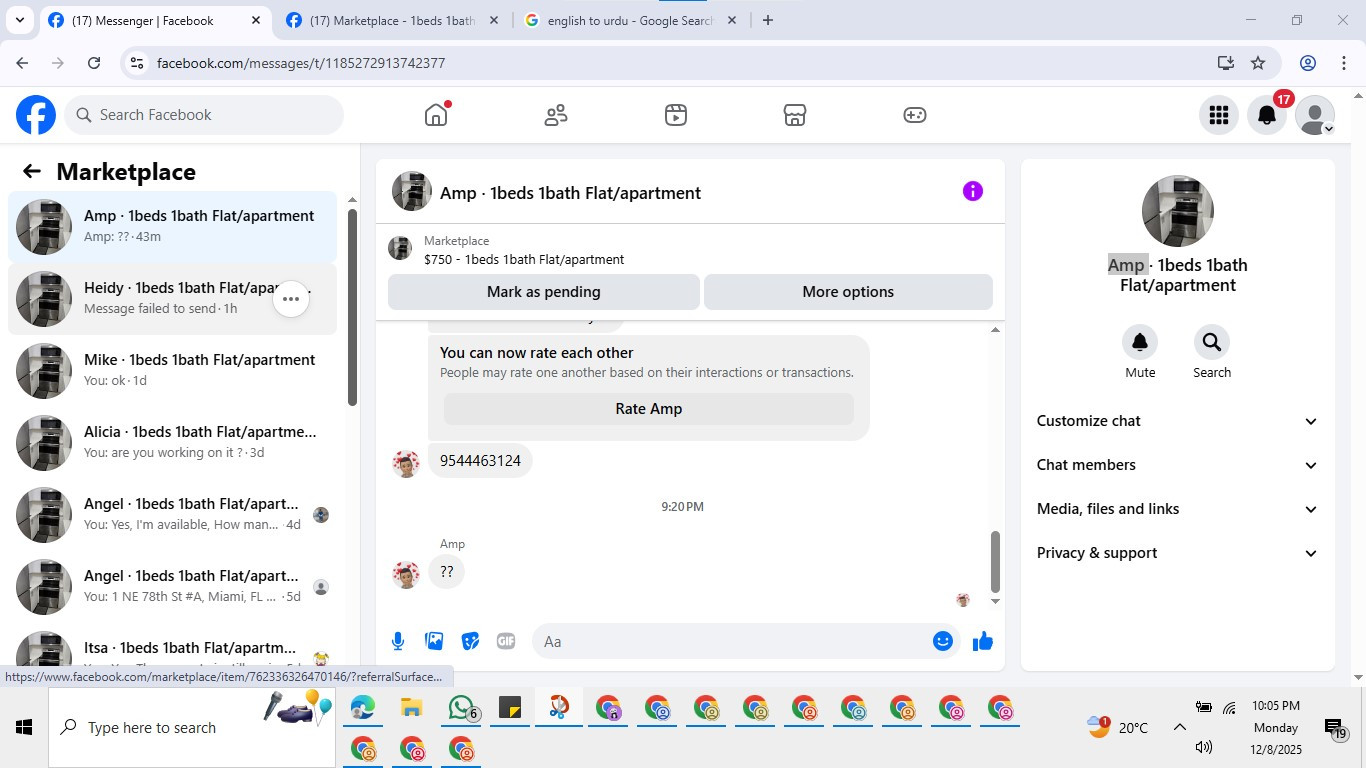Open File Explorer from the taskbar

pyautogui.click(x=412, y=709)
